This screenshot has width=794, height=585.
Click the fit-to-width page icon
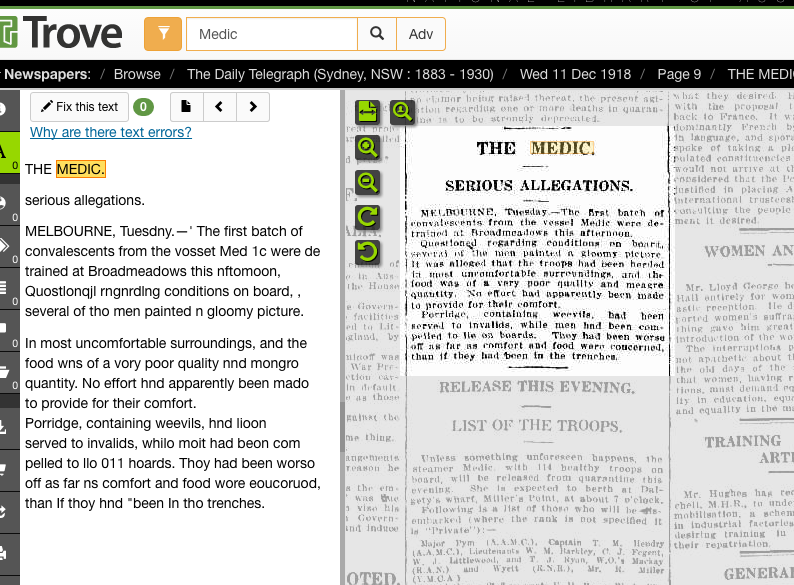click(x=368, y=111)
